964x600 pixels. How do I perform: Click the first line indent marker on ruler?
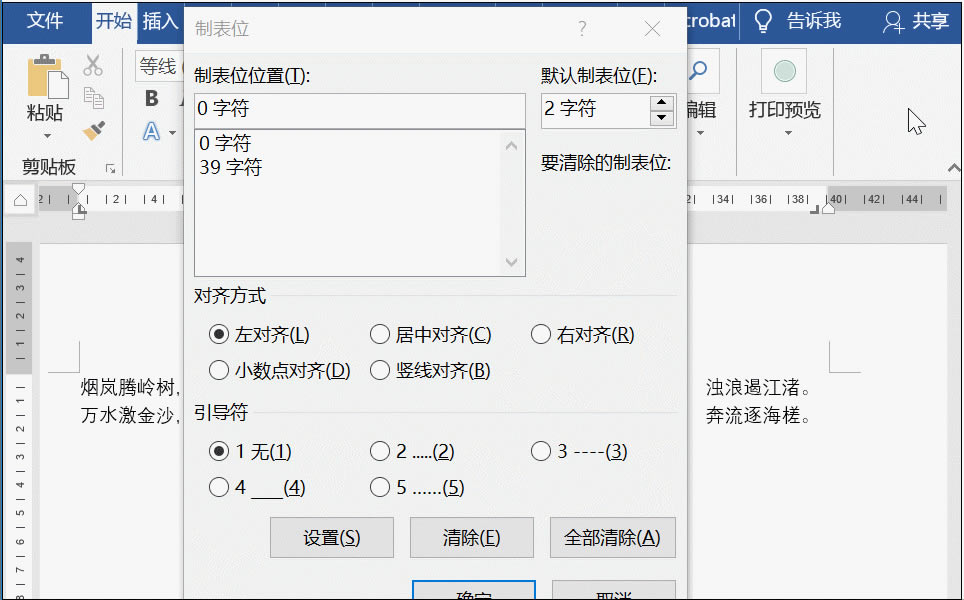(x=78, y=188)
